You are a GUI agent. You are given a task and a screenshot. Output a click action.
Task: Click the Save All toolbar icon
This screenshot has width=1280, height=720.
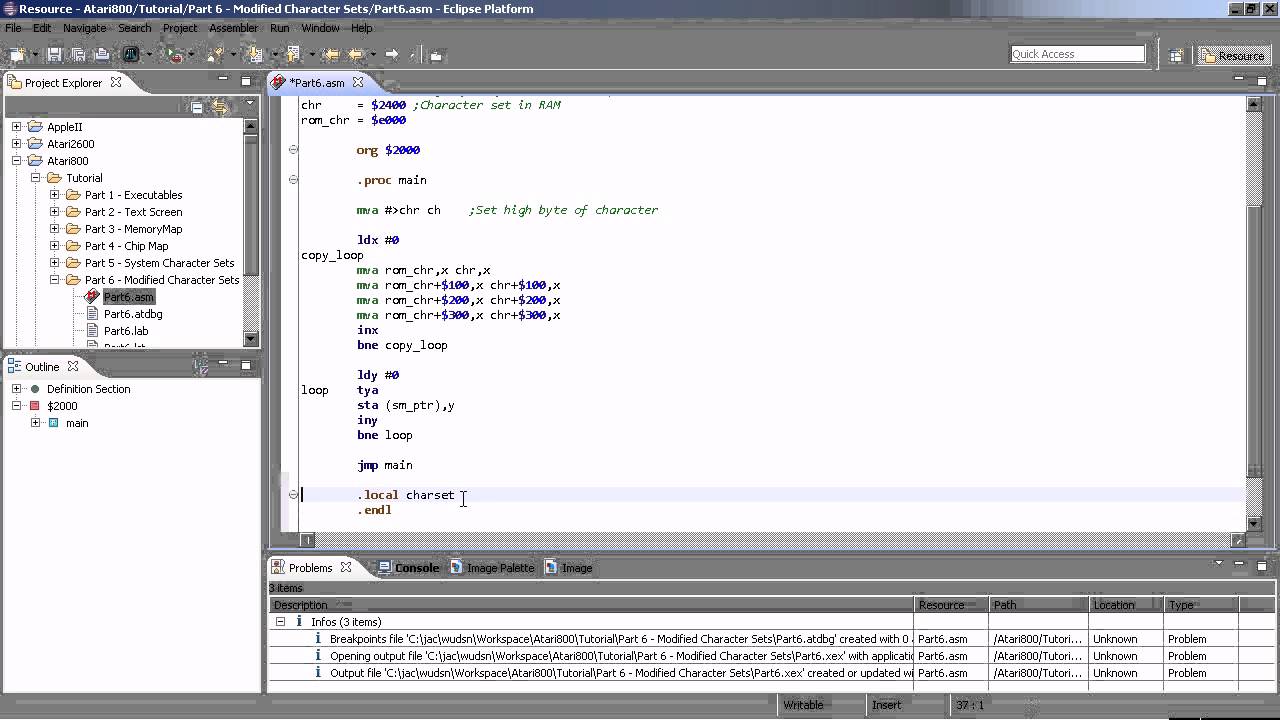[x=77, y=55]
